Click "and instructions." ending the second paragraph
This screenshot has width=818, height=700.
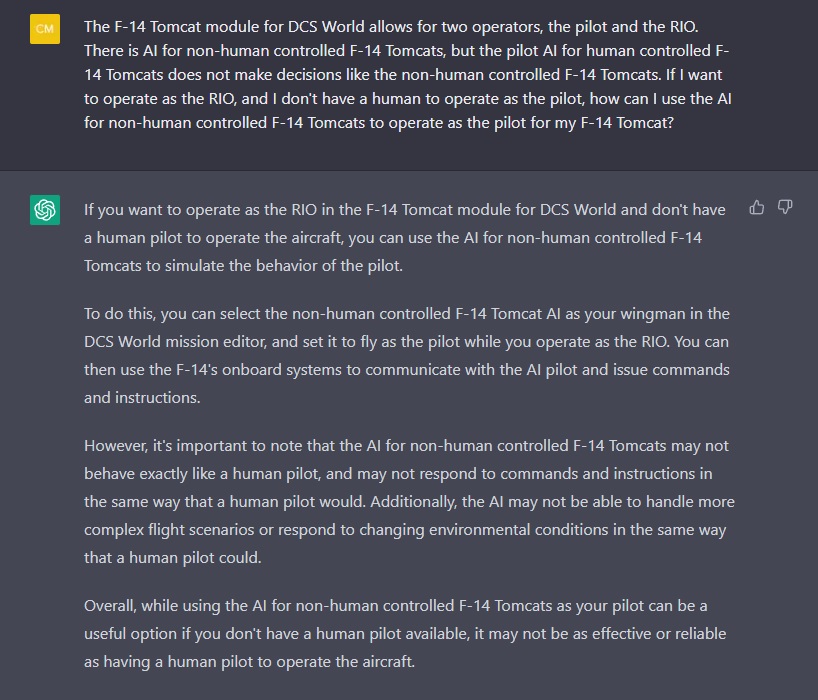[140, 397]
